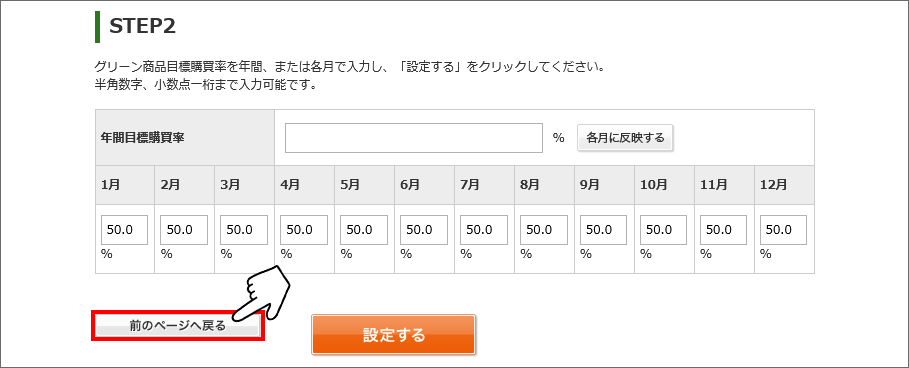Viewport: 909px width, 368px height.
Task: Select the 11月 percentage field
Action: point(723,230)
